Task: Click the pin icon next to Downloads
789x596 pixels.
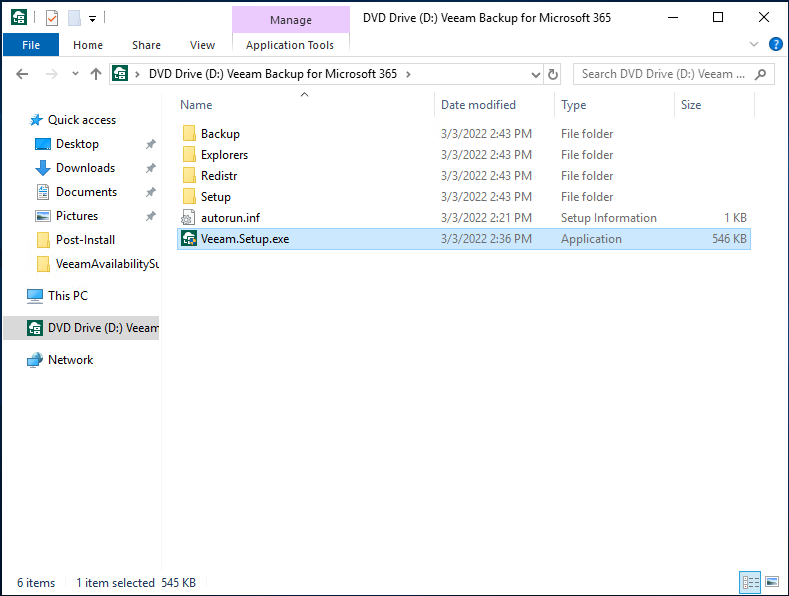Action: tap(150, 168)
